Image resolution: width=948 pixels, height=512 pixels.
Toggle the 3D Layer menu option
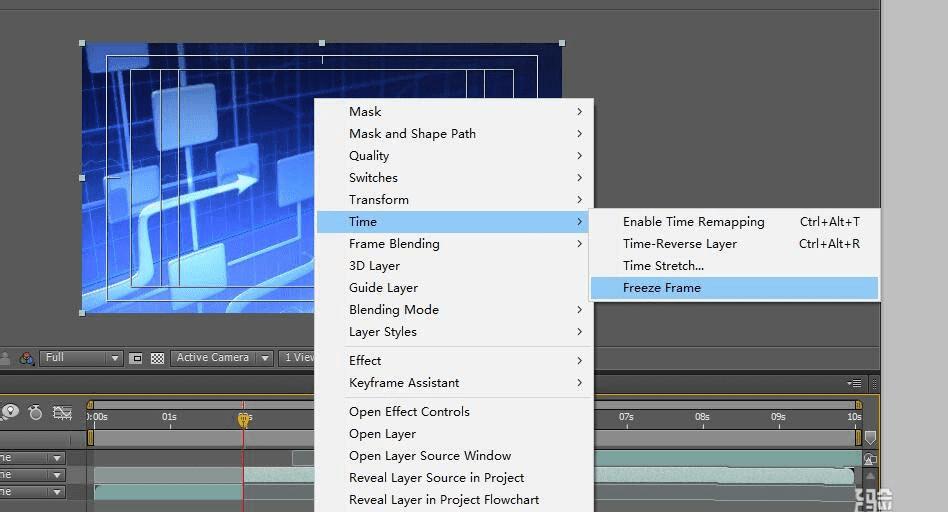coord(455,266)
